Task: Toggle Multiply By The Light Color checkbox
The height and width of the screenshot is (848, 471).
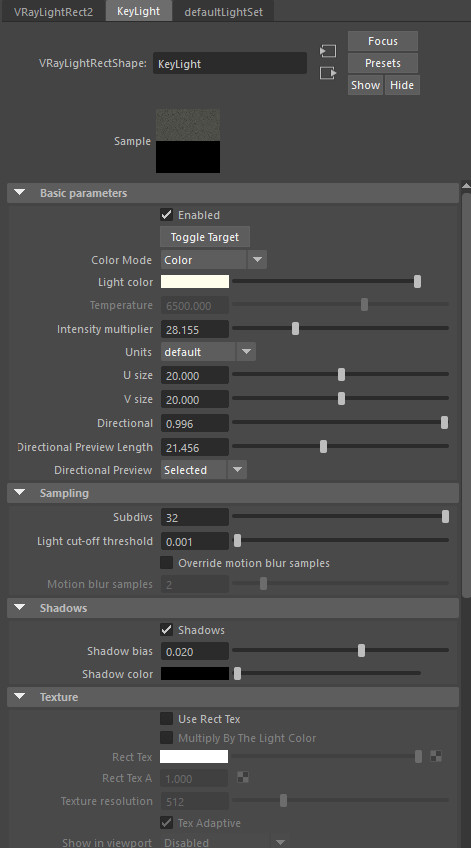Action: (x=167, y=738)
